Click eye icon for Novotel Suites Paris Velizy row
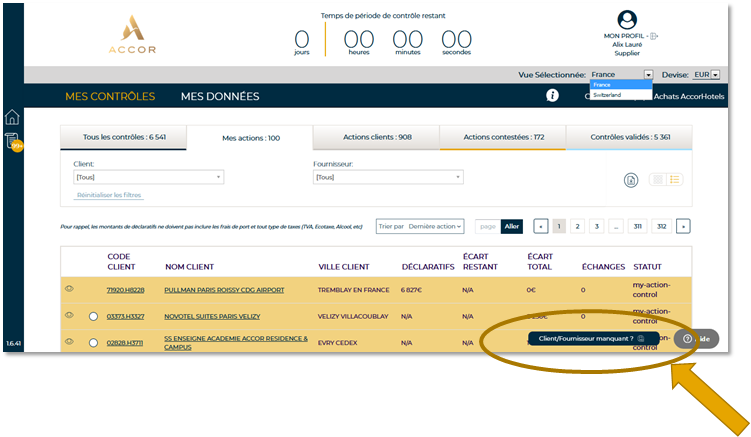Image resolution: width=751 pixels, height=437 pixels. (x=69, y=315)
